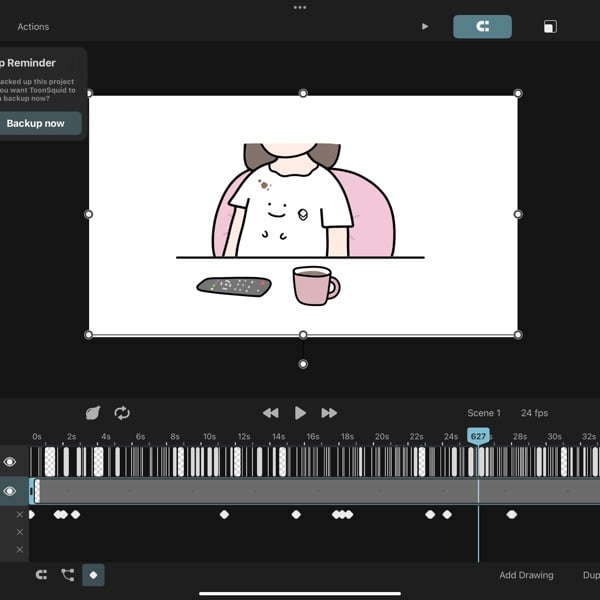The width and height of the screenshot is (600, 600).
Task: Toggle loop playback icon
Action: 122,413
